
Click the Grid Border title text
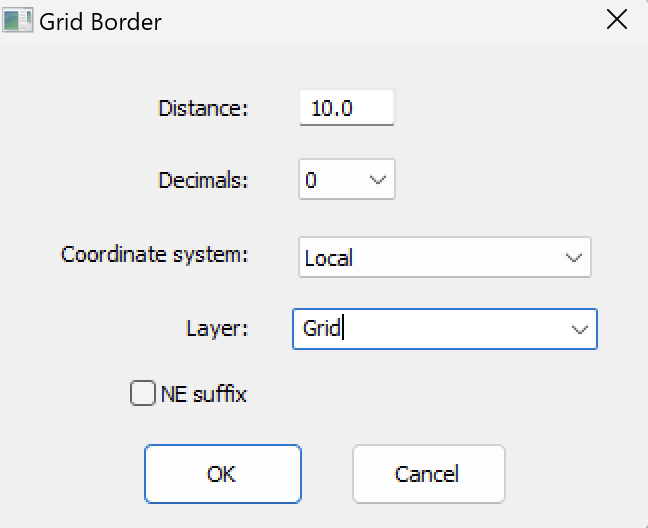(100, 21)
